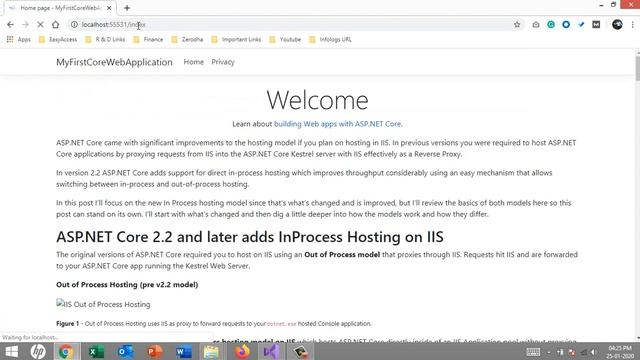Open the Youtube bookmark folder
The image size is (640, 360).
pyautogui.click(x=285, y=40)
